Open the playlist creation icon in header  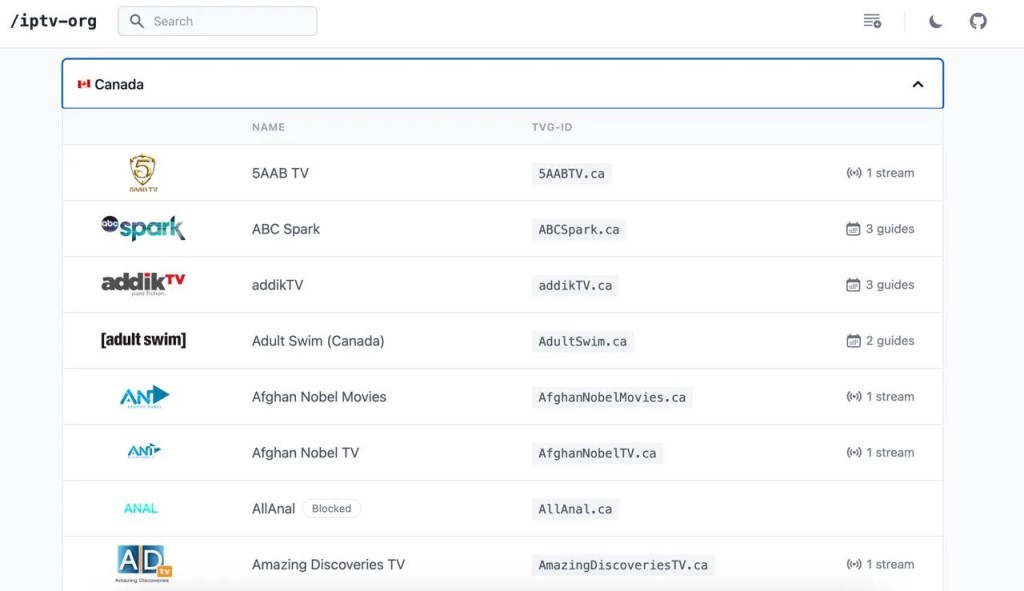click(x=872, y=21)
